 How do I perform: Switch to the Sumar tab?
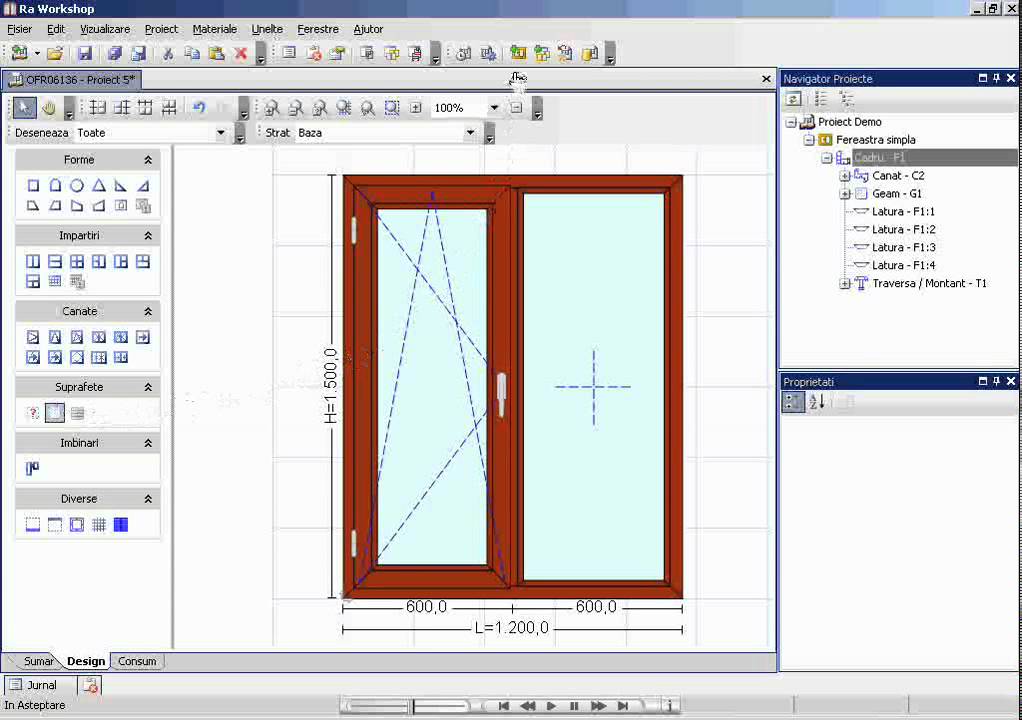click(38, 661)
